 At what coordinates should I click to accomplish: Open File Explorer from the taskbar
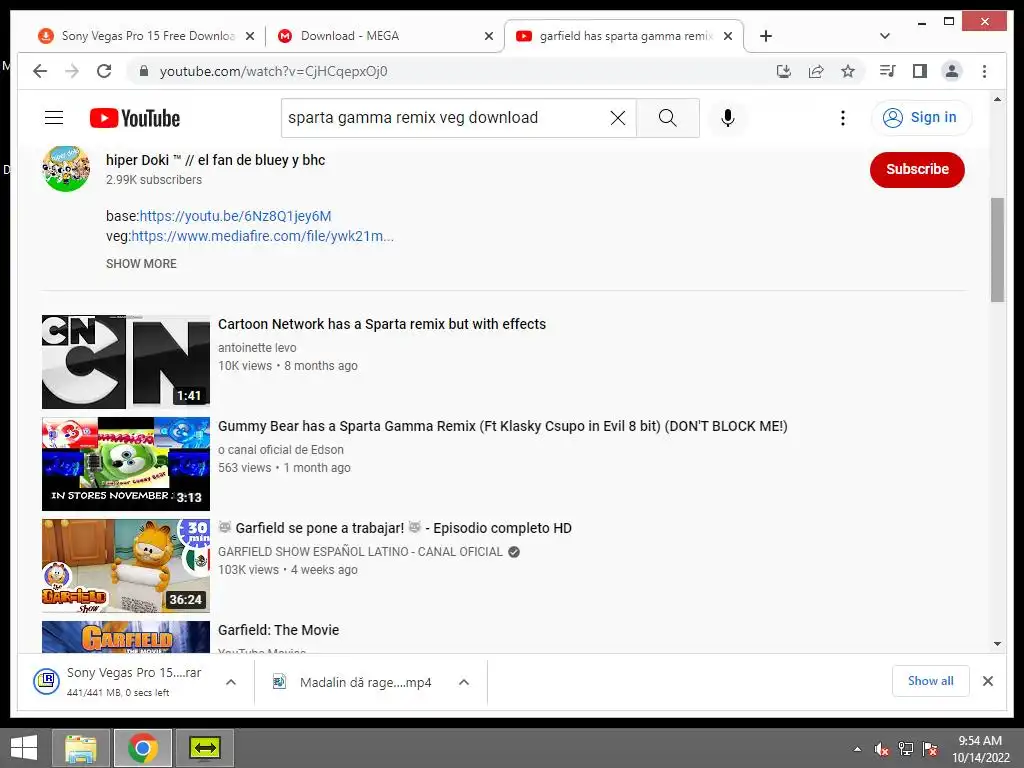pyautogui.click(x=80, y=748)
